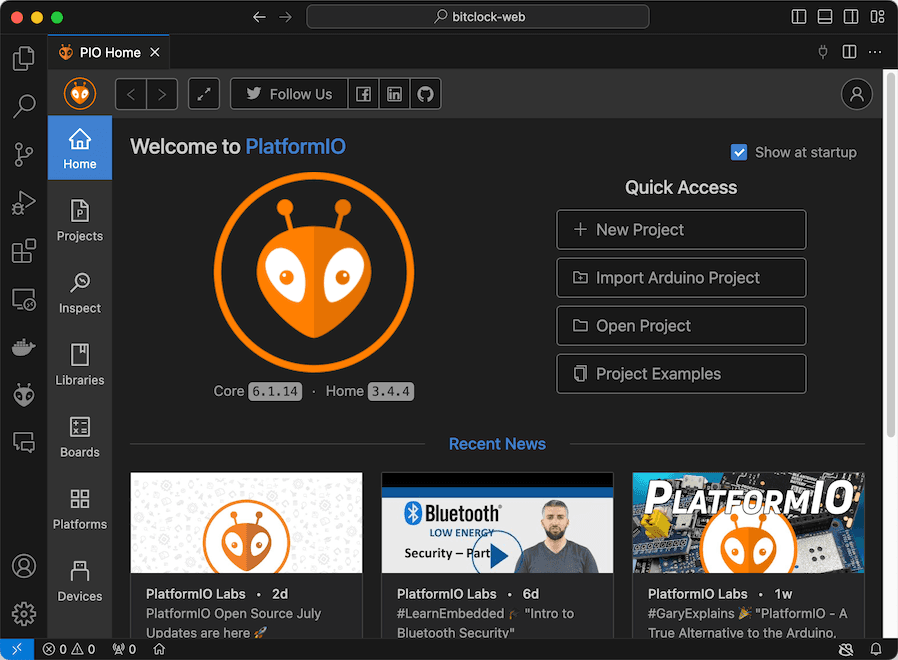898x660 pixels.
Task: Click the PlatformIO logo in PIO toolbar
Action: [80, 94]
